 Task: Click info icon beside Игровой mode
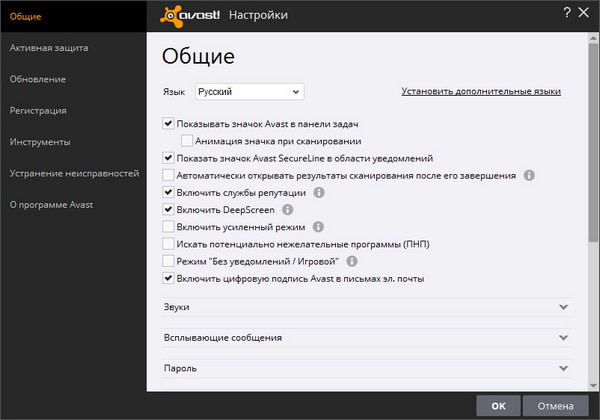[352, 261]
